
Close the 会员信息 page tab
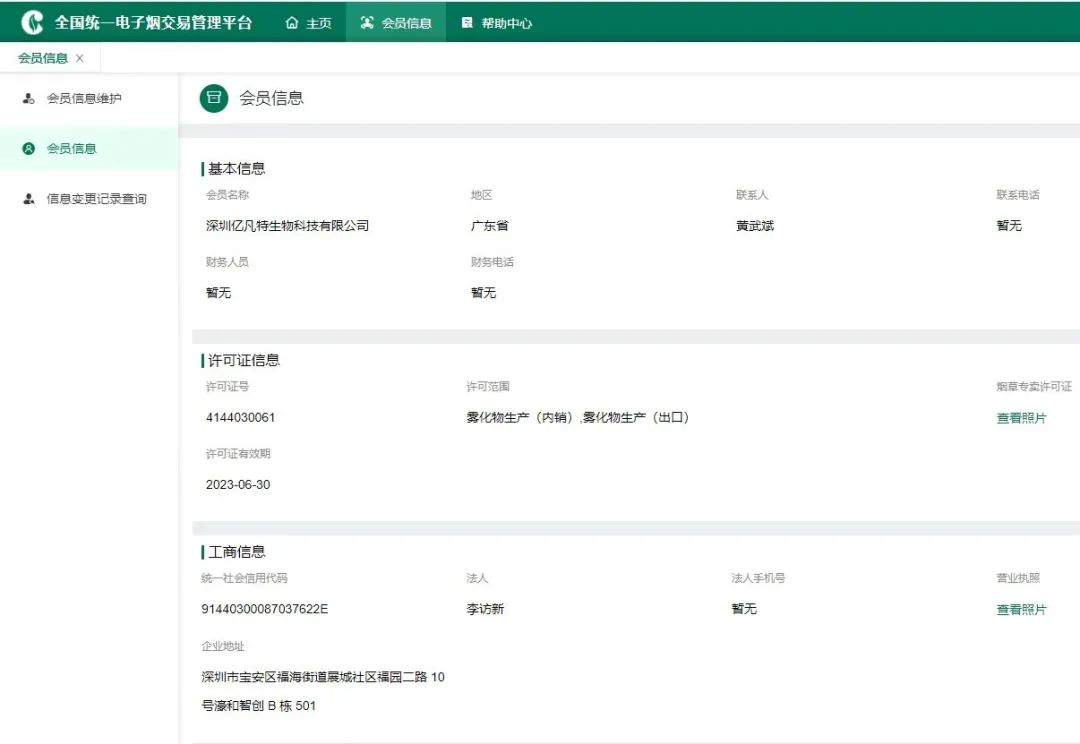(x=80, y=58)
